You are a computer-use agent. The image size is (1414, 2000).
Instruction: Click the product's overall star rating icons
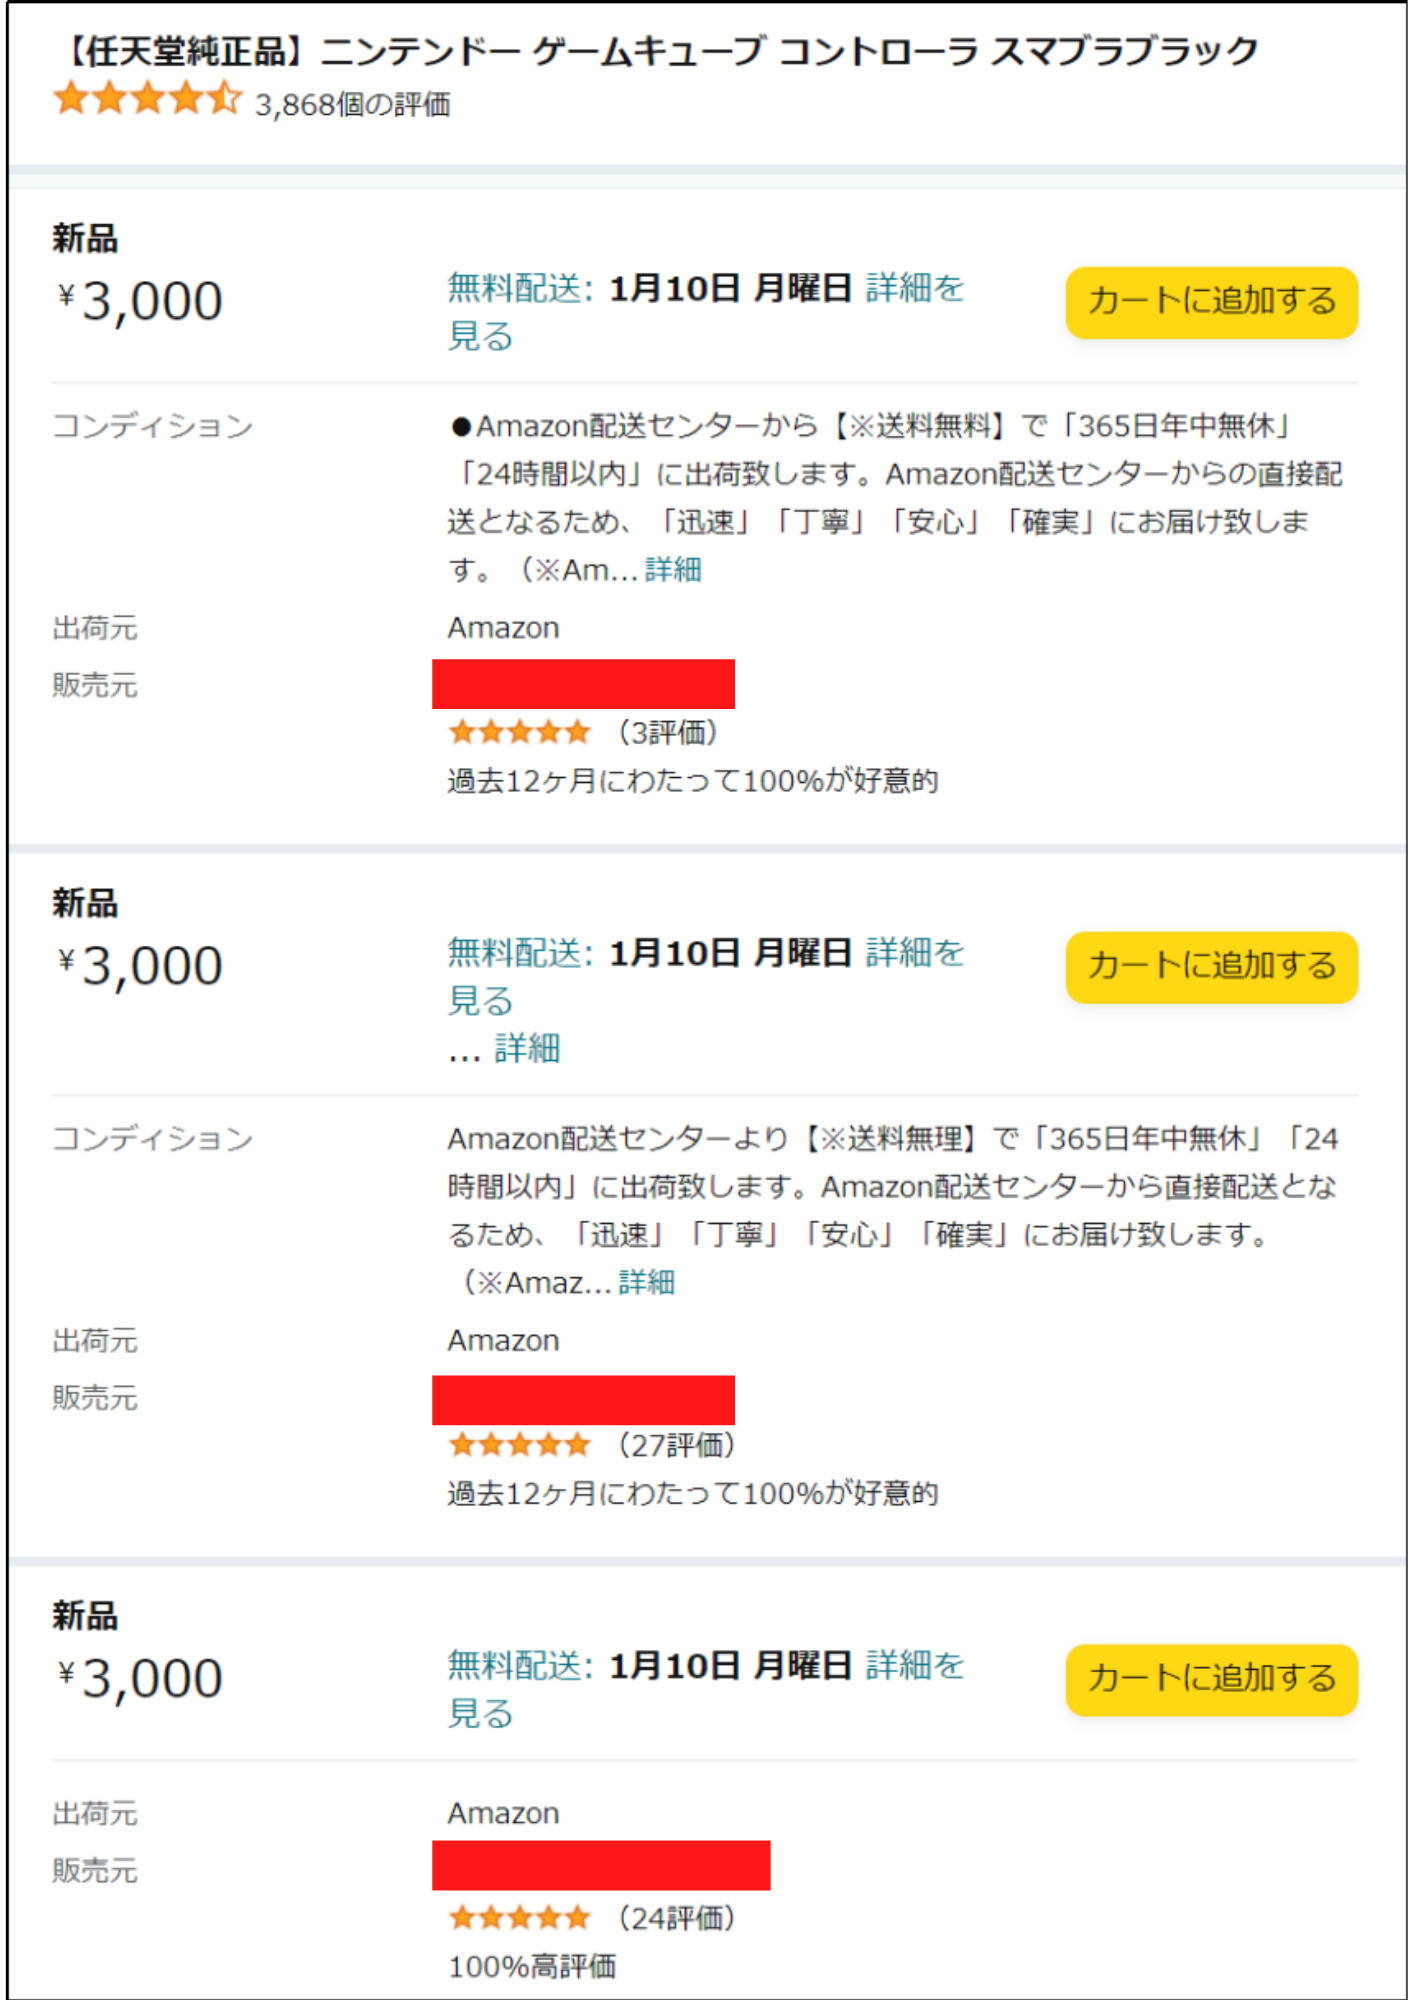pos(148,100)
